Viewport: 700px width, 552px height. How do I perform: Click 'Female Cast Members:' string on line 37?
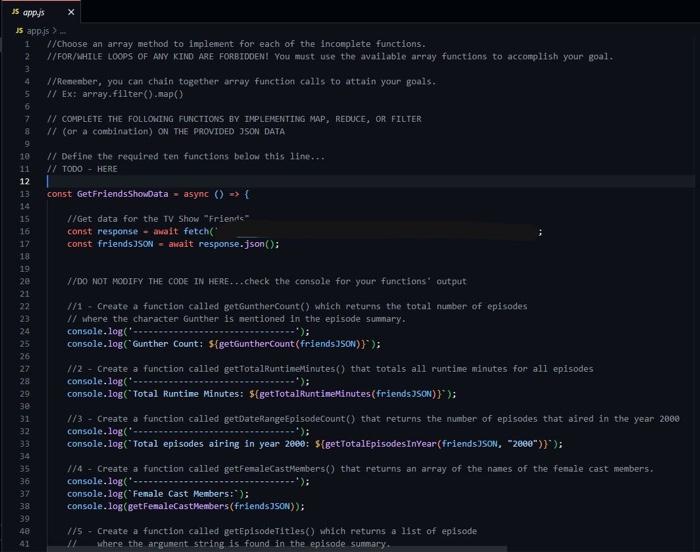(x=183, y=493)
